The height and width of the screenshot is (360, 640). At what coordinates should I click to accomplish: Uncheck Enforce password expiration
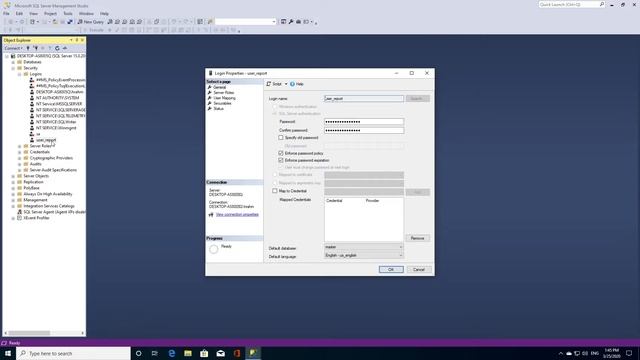coord(281,160)
